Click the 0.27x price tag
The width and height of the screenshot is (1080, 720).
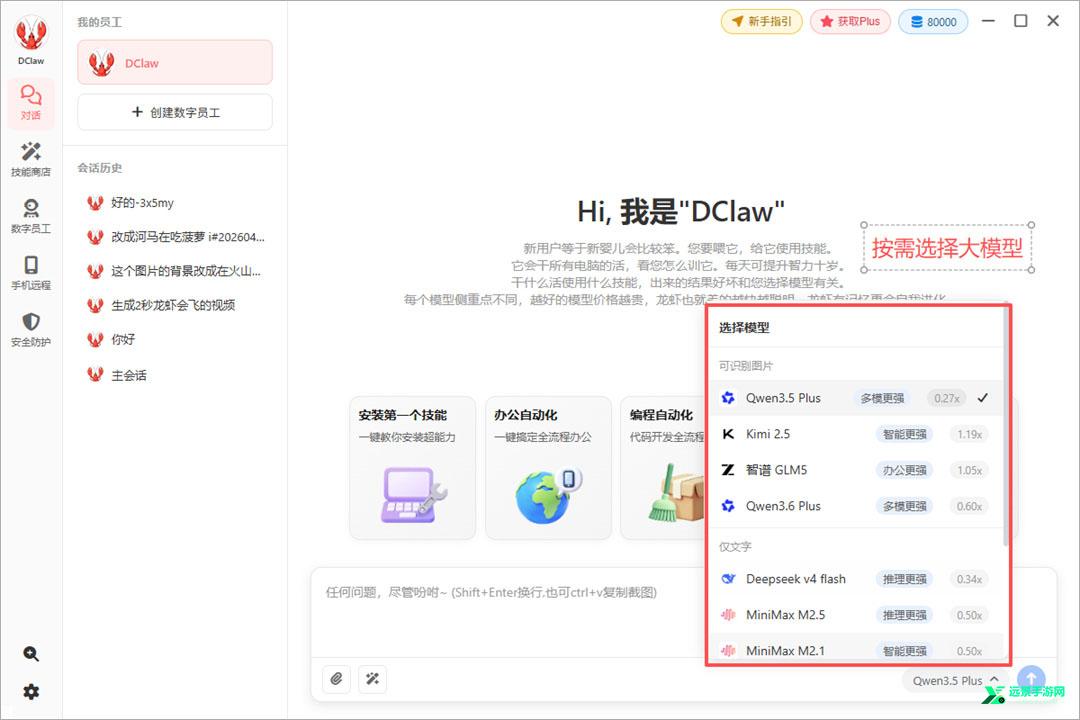pos(946,398)
